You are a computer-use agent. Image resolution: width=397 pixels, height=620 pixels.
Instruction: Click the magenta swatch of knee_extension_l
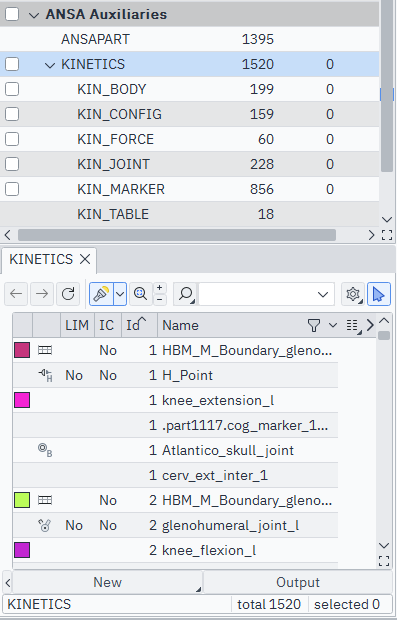(22, 400)
